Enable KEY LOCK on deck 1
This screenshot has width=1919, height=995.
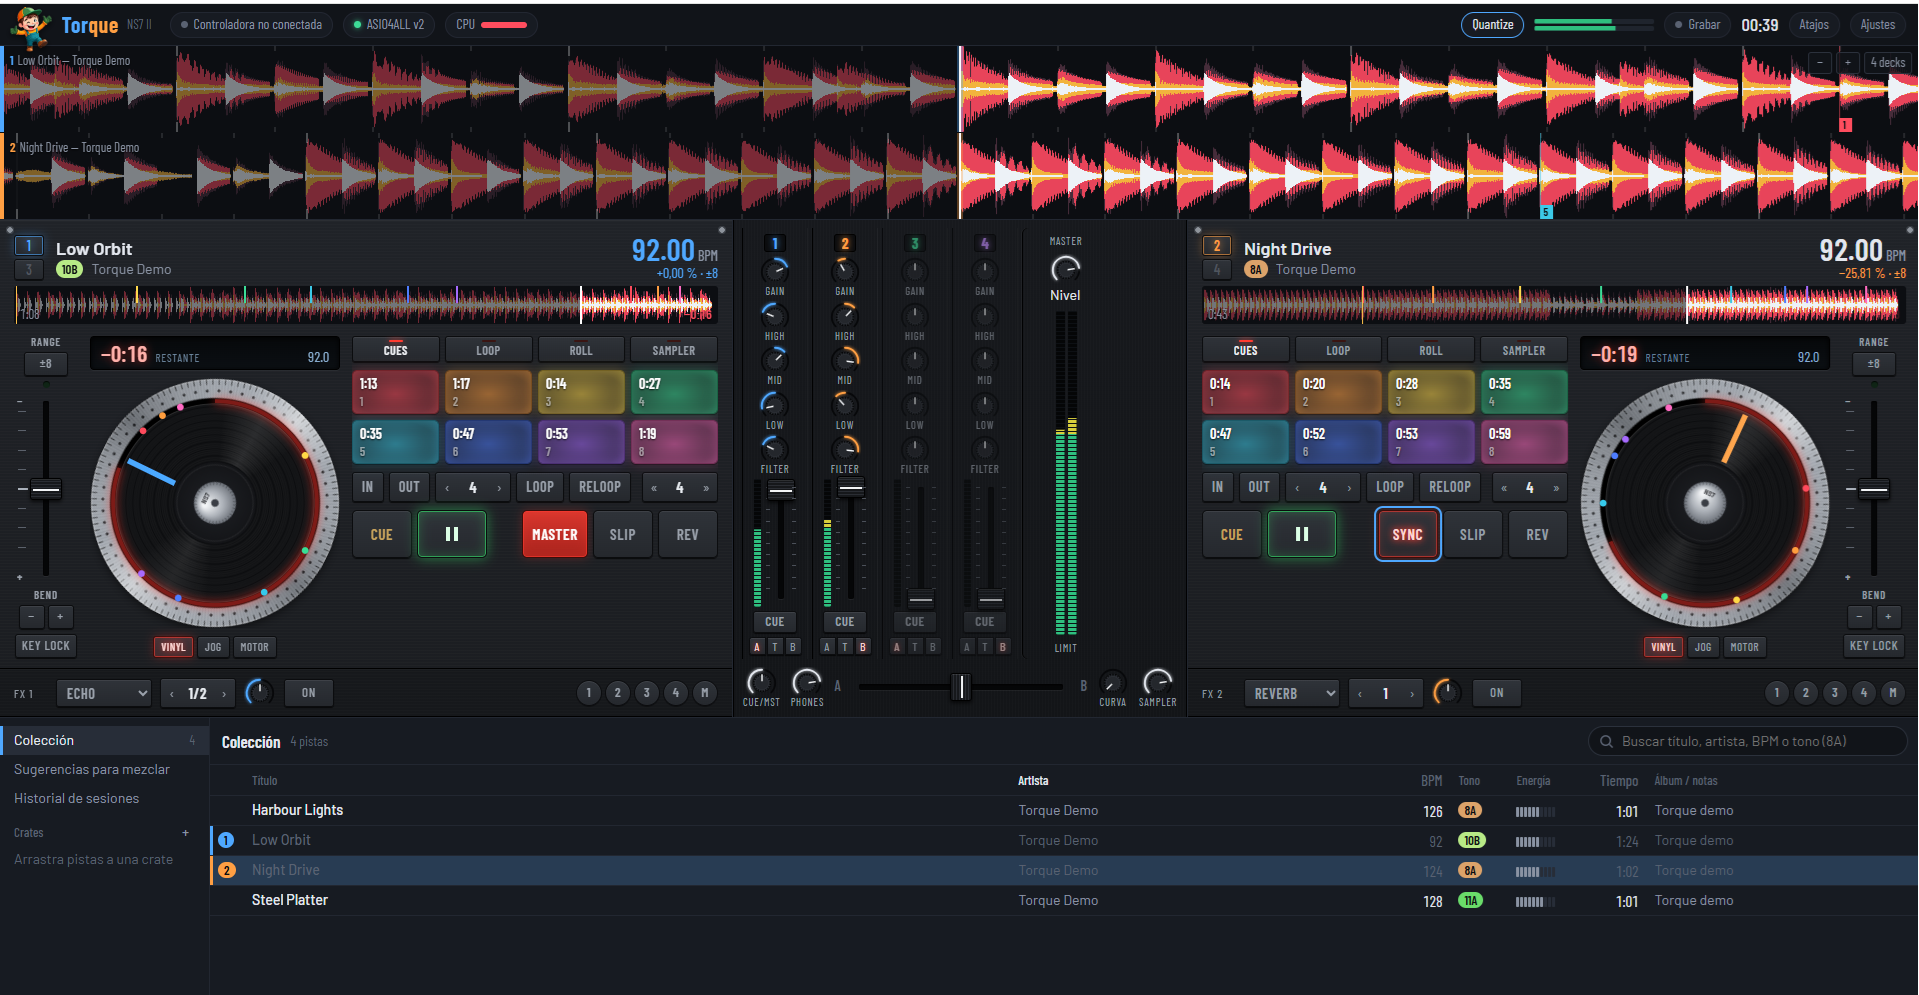tap(46, 646)
